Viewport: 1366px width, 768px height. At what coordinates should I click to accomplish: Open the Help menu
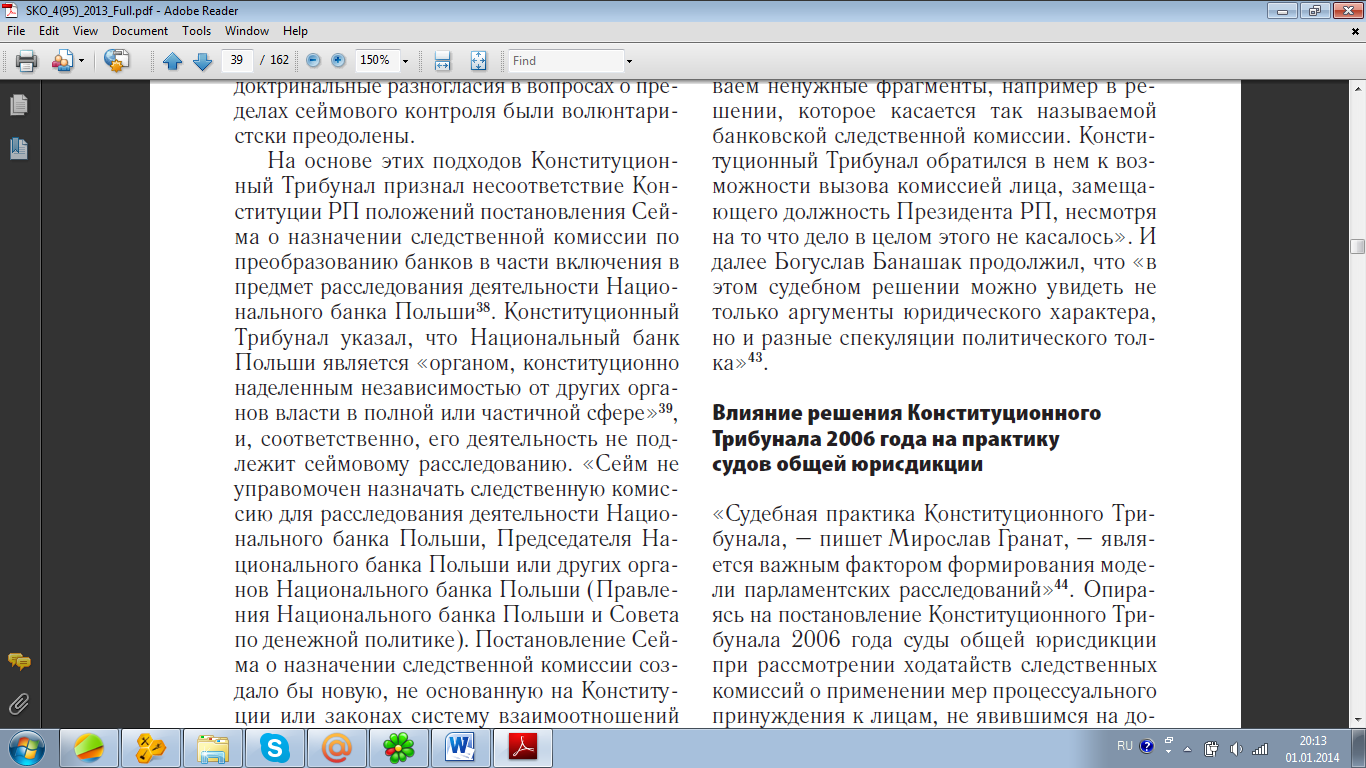point(295,31)
